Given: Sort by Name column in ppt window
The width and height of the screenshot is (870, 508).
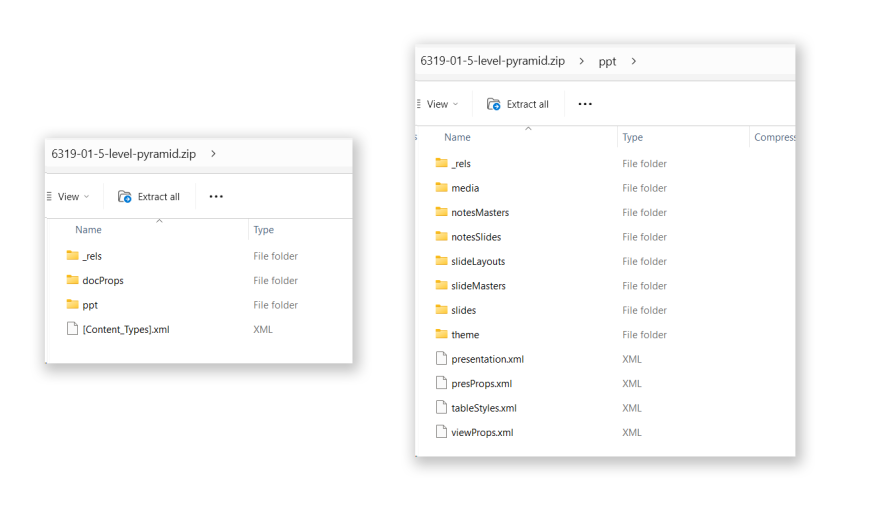Looking at the screenshot, I should point(457,137).
